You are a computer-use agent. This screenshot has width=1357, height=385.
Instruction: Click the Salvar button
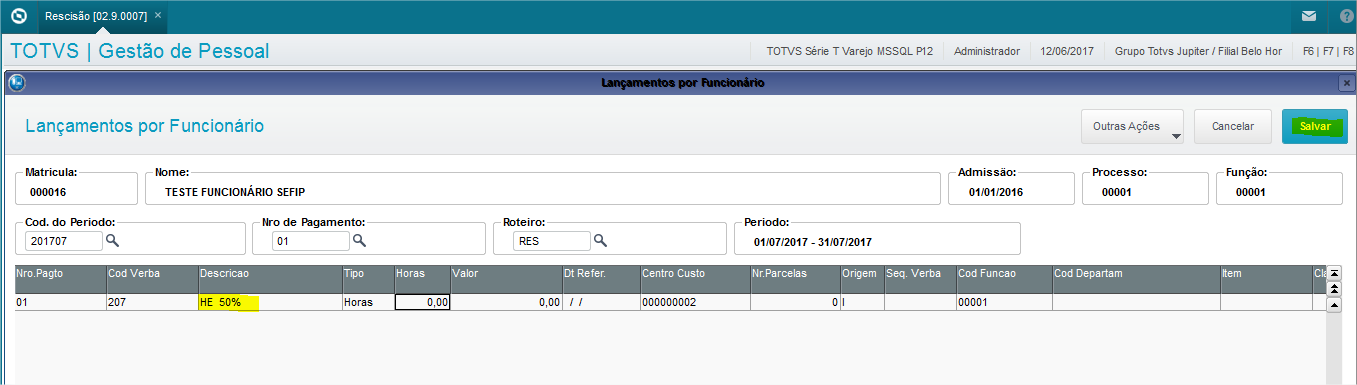click(x=1314, y=127)
